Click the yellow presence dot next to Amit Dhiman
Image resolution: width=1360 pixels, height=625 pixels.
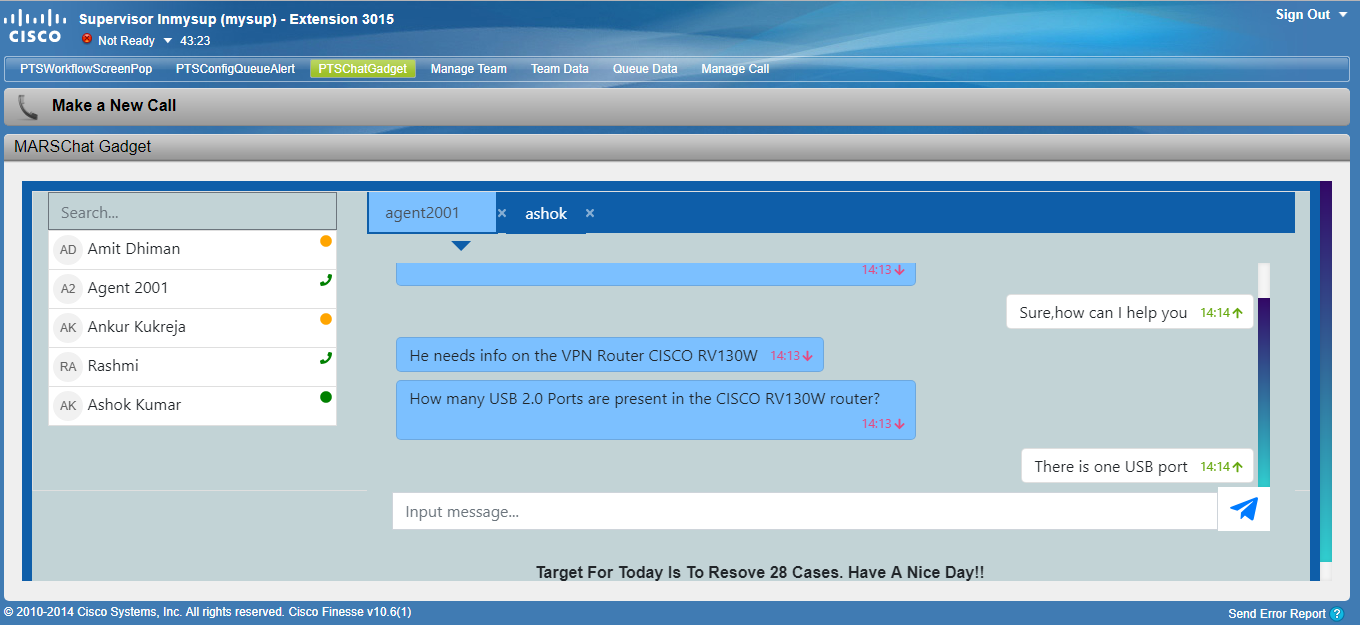tap(325, 241)
